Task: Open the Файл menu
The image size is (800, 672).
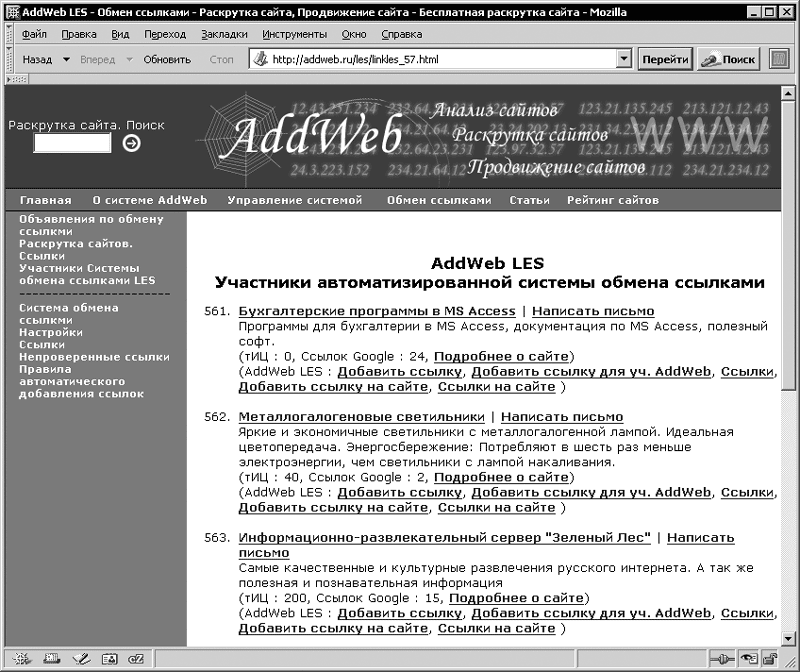Action: [34, 34]
